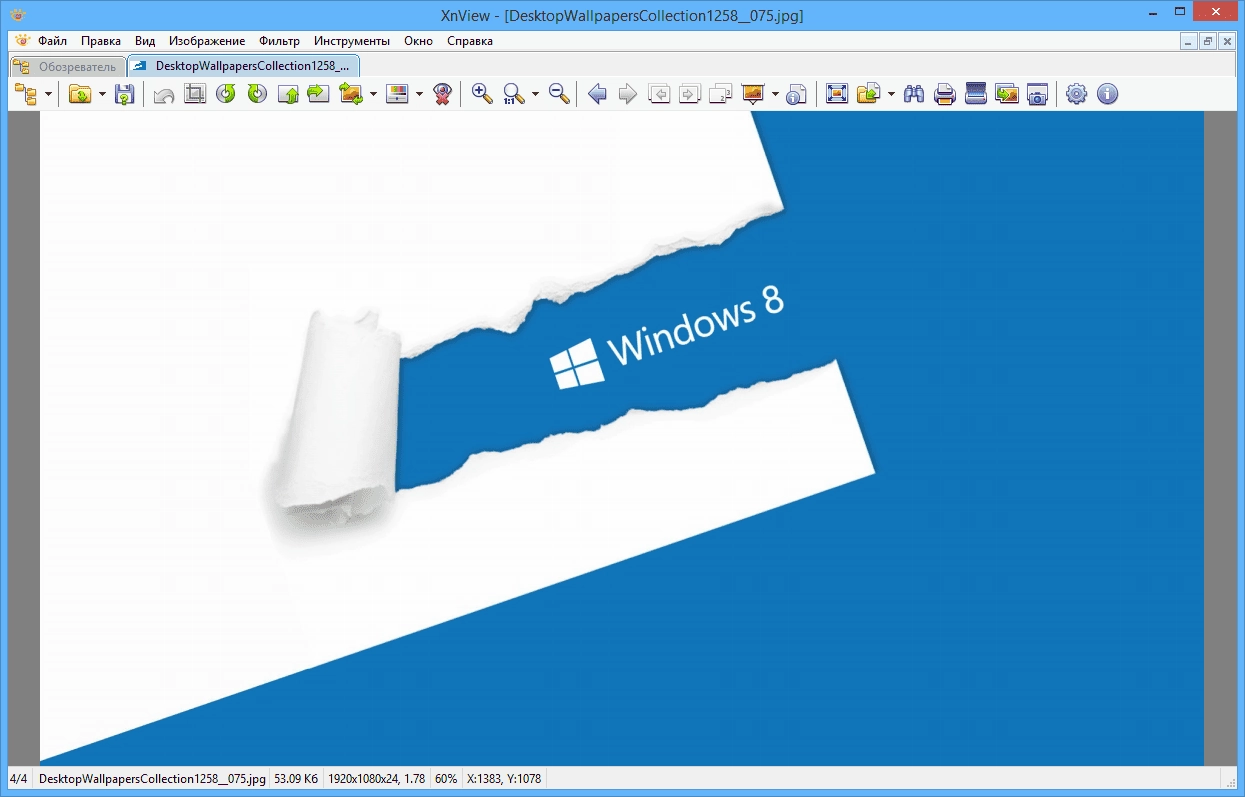
Task: Open the Фильтр menu
Action: click(x=279, y=41)
